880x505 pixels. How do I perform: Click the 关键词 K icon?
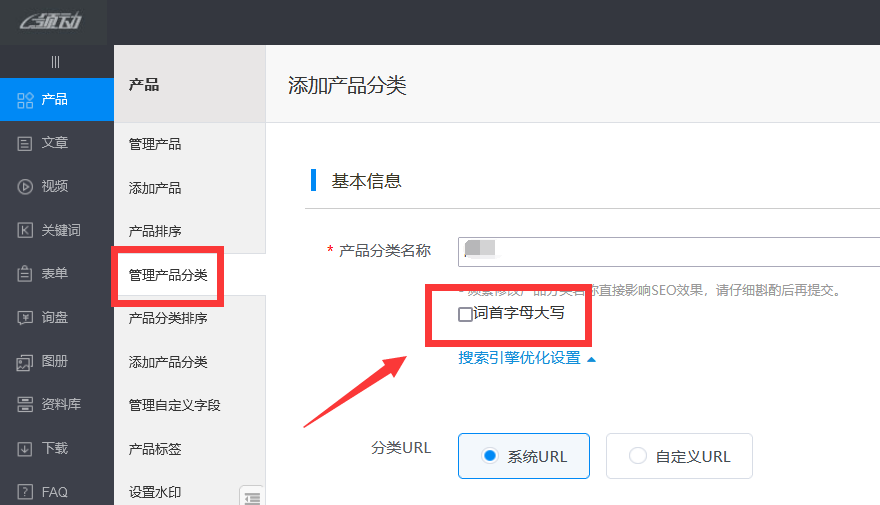[x=25, y=230]
